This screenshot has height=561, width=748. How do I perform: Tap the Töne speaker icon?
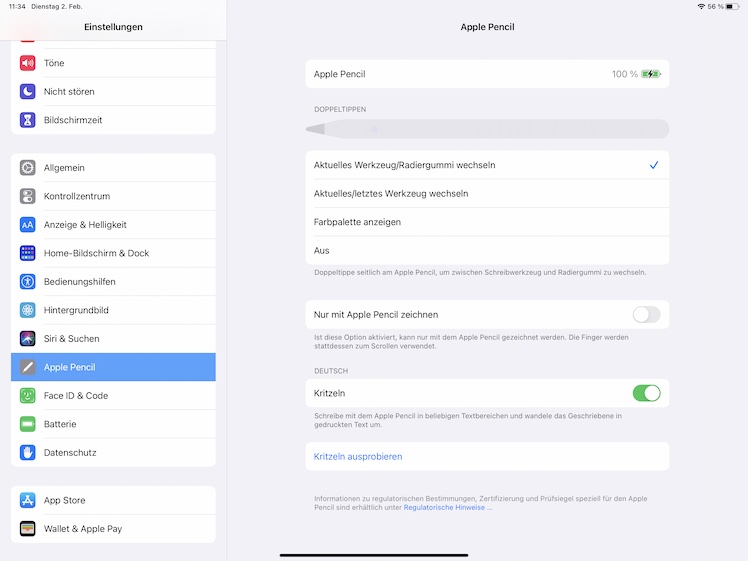(x=27, y=63)
